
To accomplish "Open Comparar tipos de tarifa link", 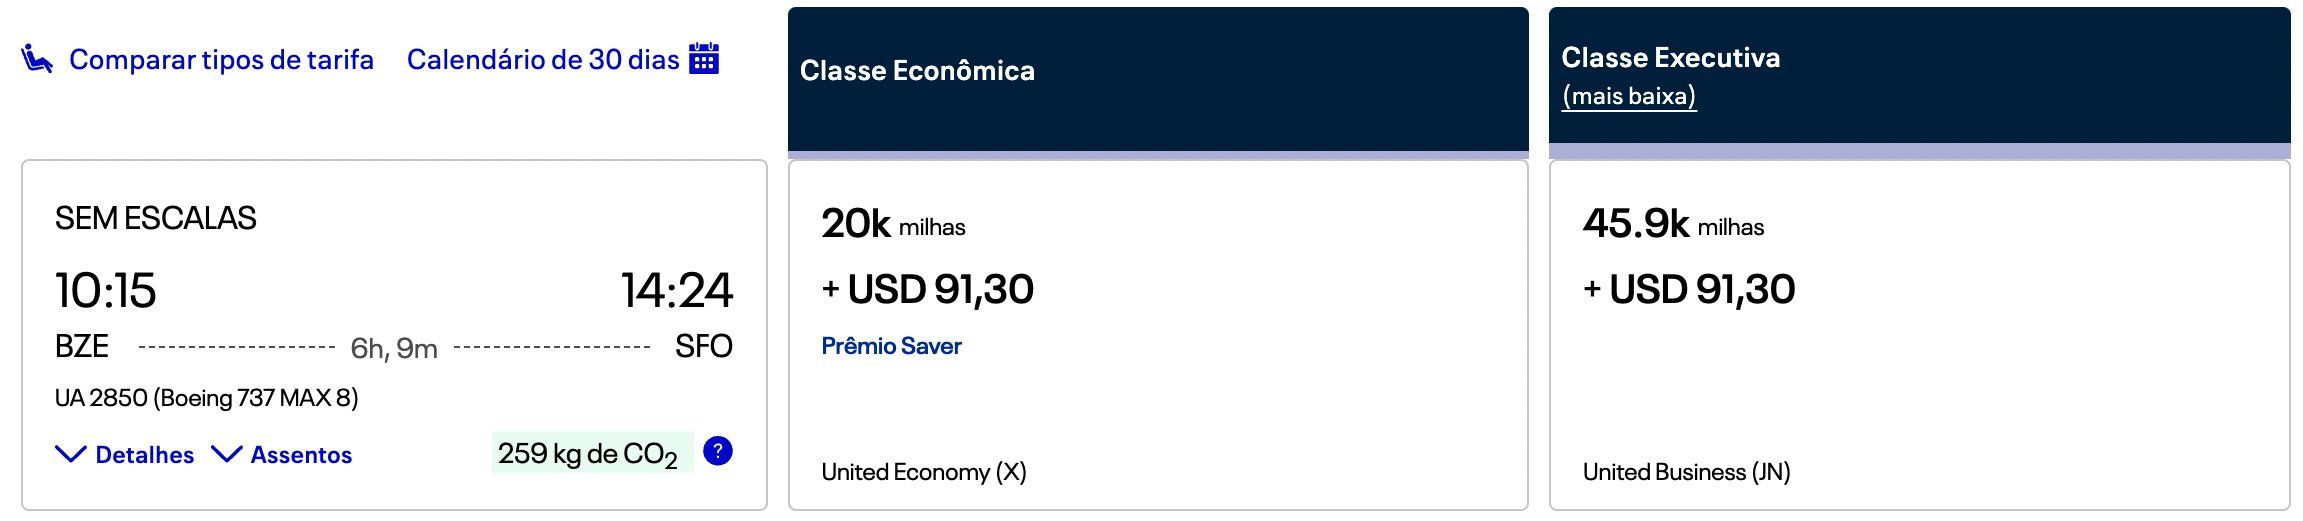I will point(221,60).
